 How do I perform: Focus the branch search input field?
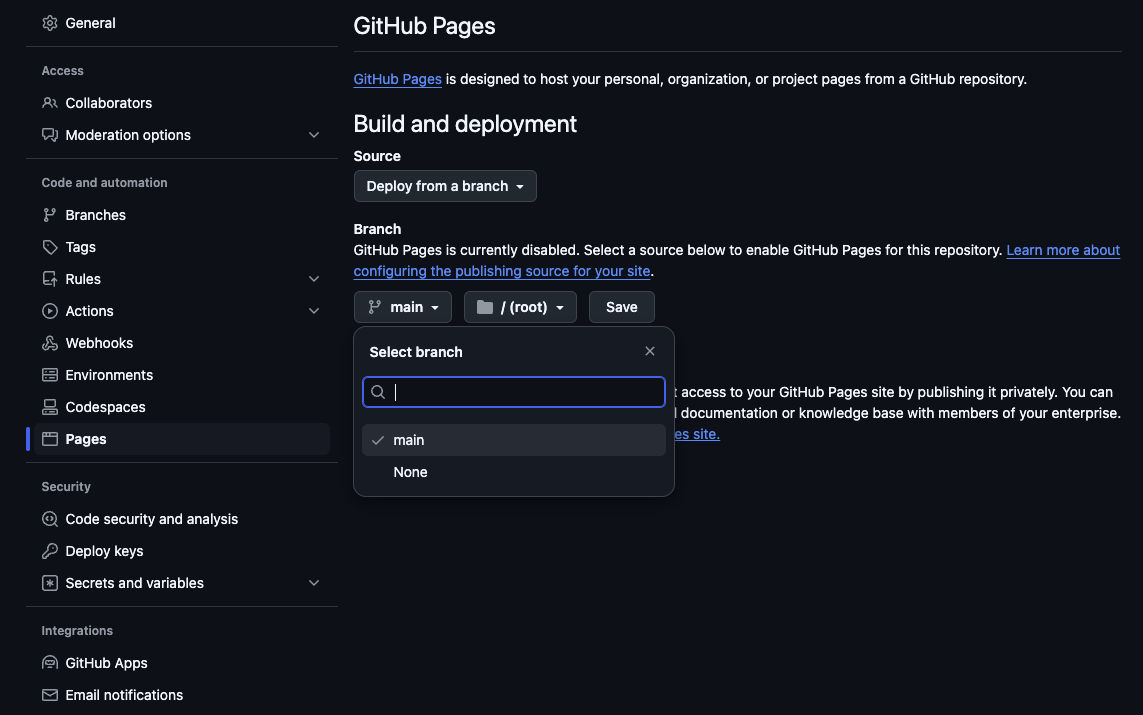tap(514, 392)
